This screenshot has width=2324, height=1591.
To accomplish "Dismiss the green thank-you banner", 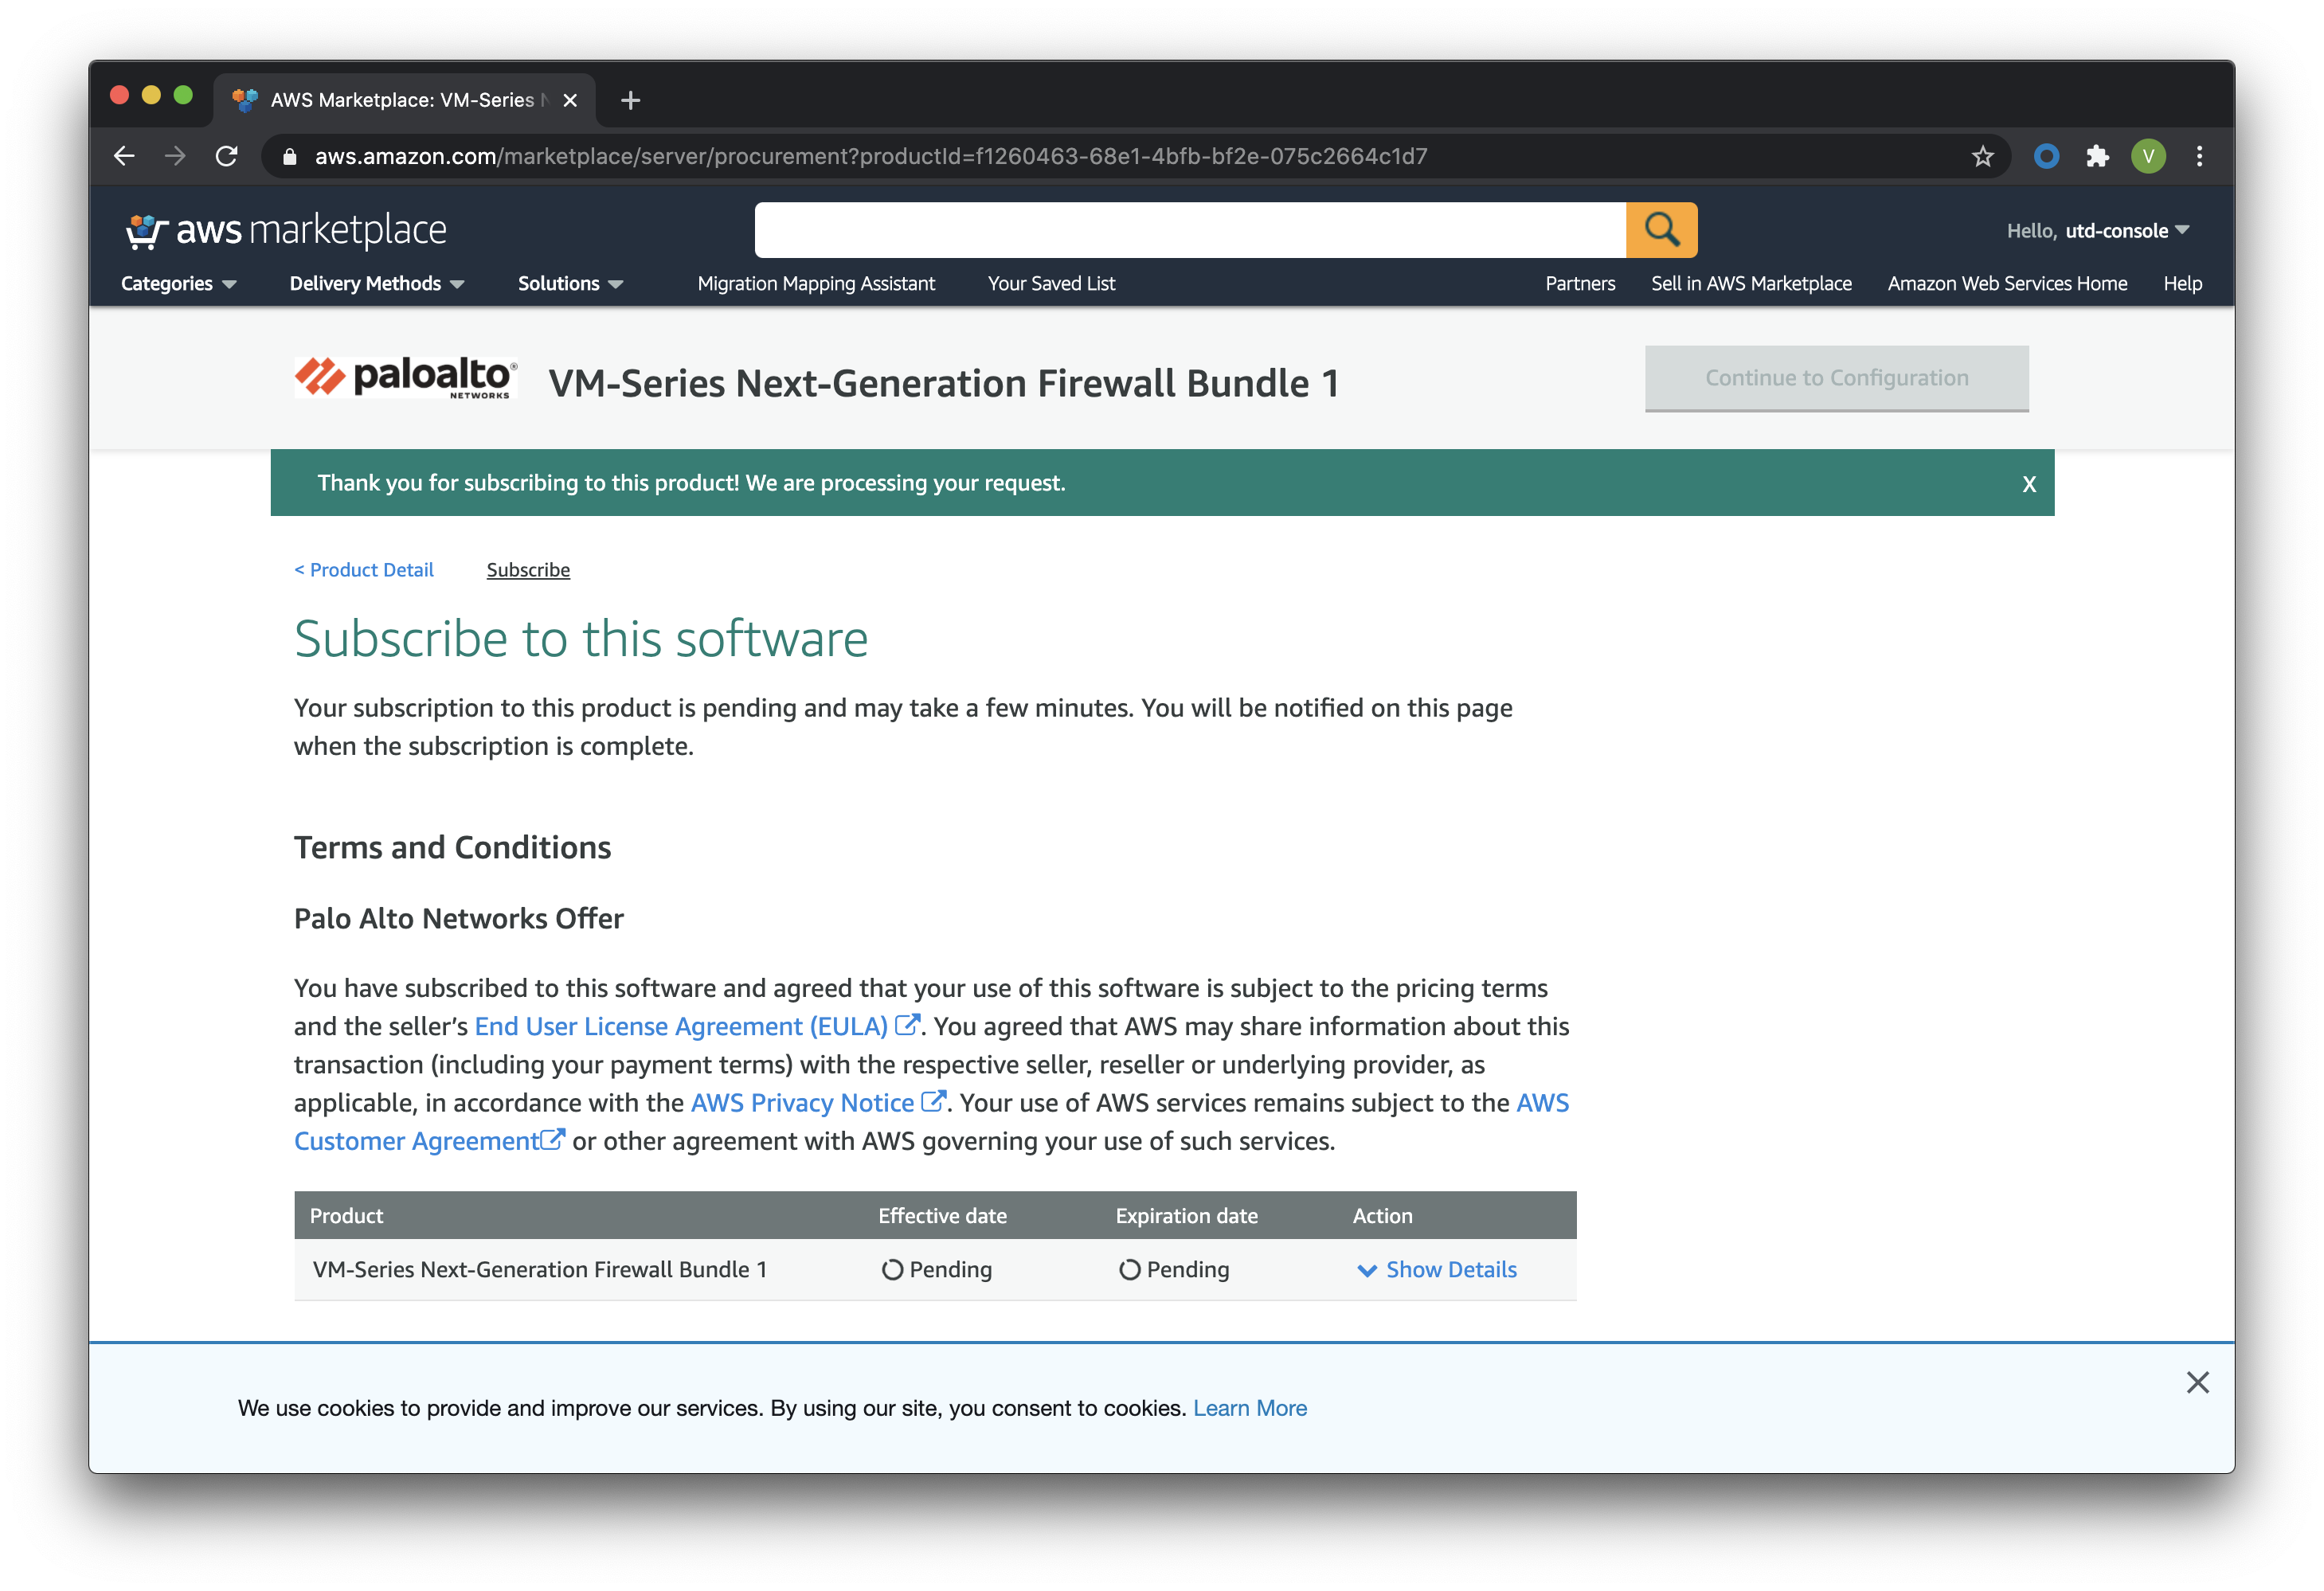I will point(2029,484).
